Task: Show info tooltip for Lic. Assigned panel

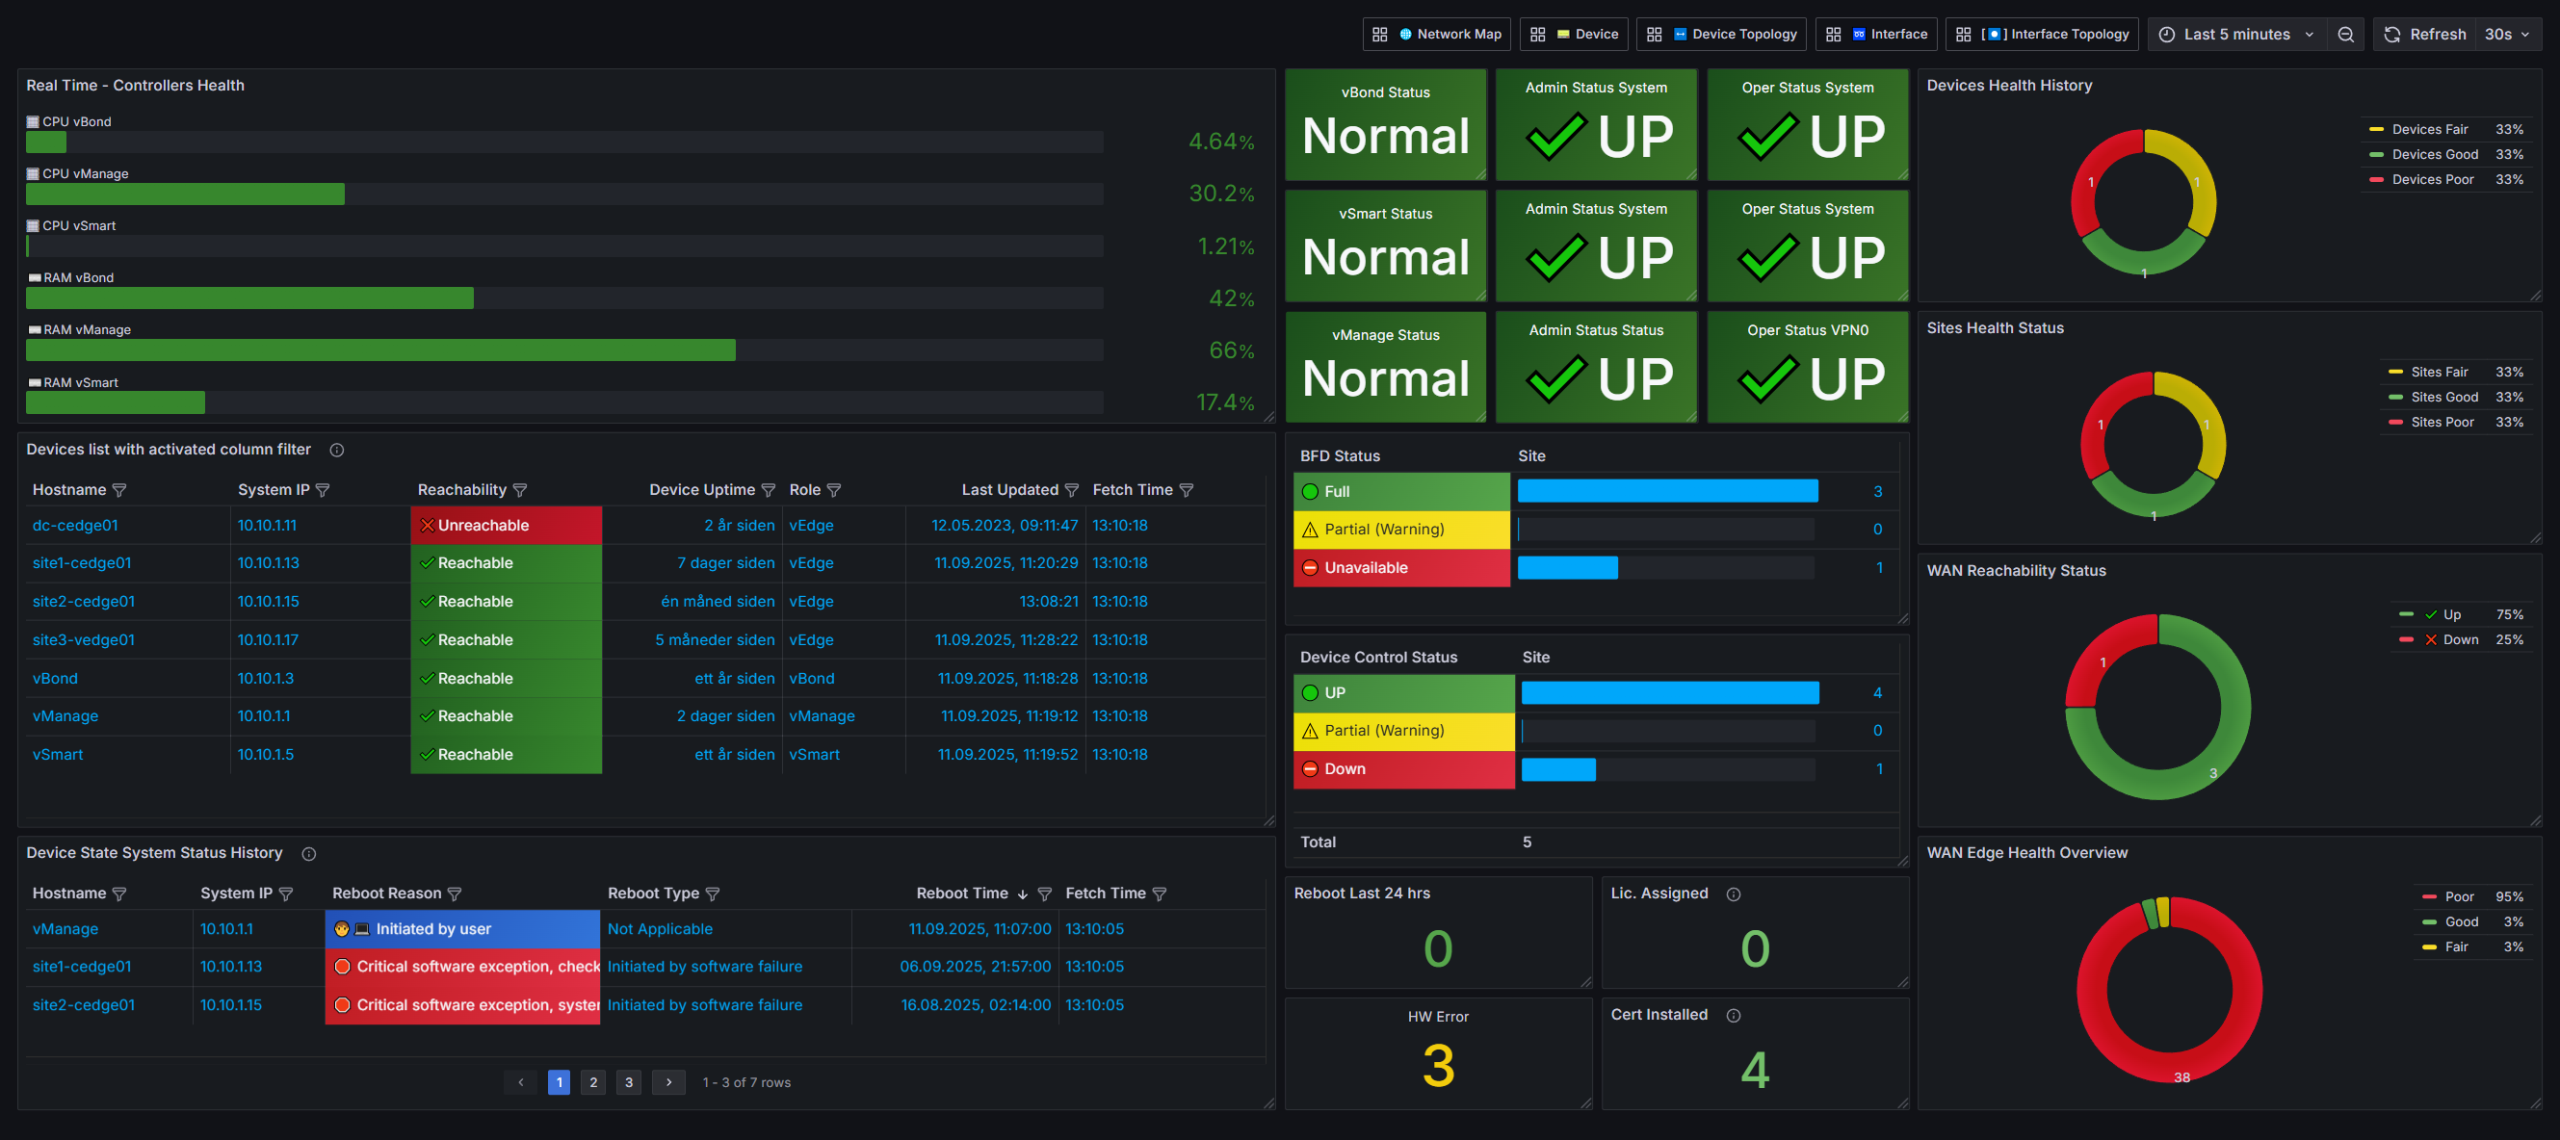Action: [x=1734, y=894]
